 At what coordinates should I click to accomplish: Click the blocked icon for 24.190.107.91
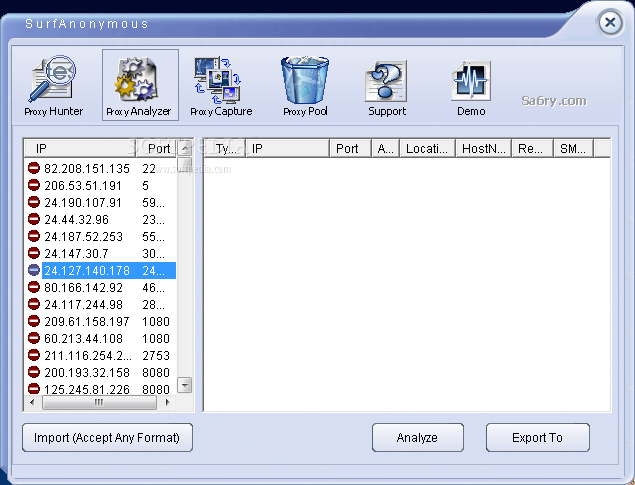34,202
